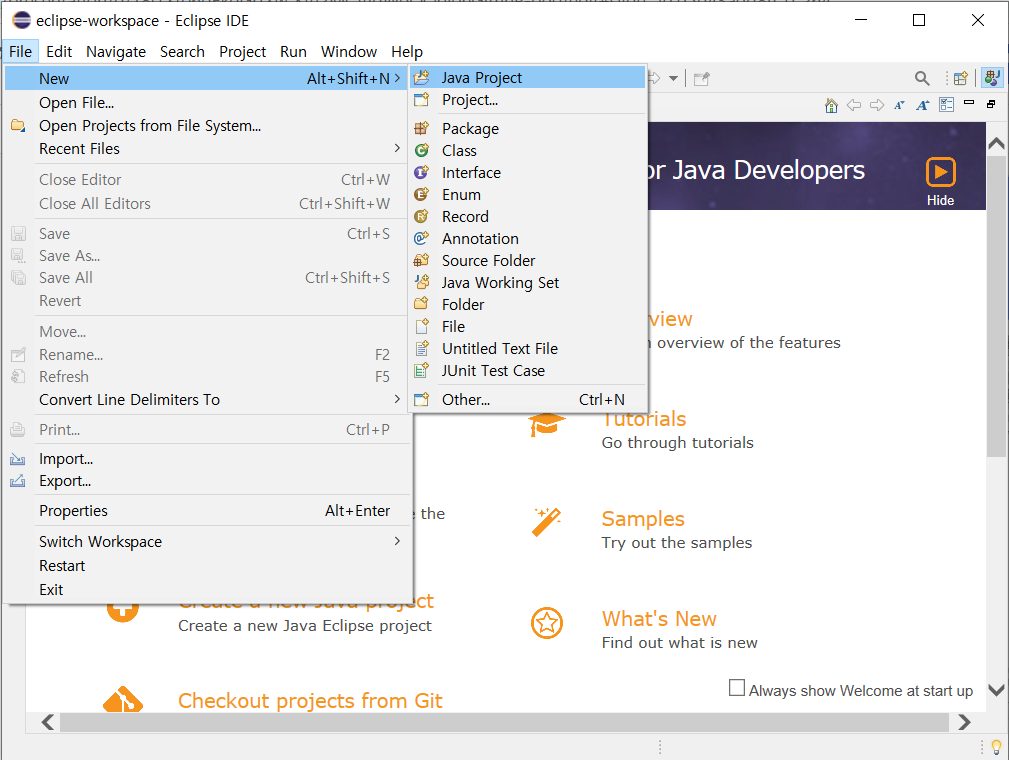Open the Project menu

click(x=242, y=51)
